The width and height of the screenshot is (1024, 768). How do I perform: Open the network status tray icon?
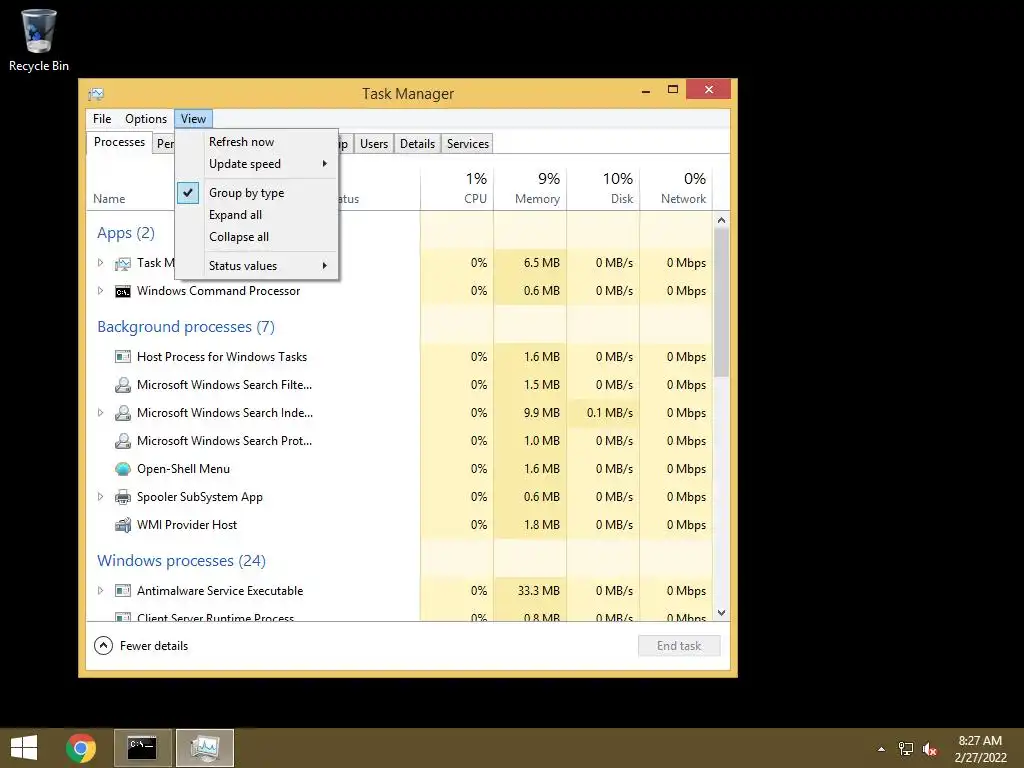coord(906,749)
